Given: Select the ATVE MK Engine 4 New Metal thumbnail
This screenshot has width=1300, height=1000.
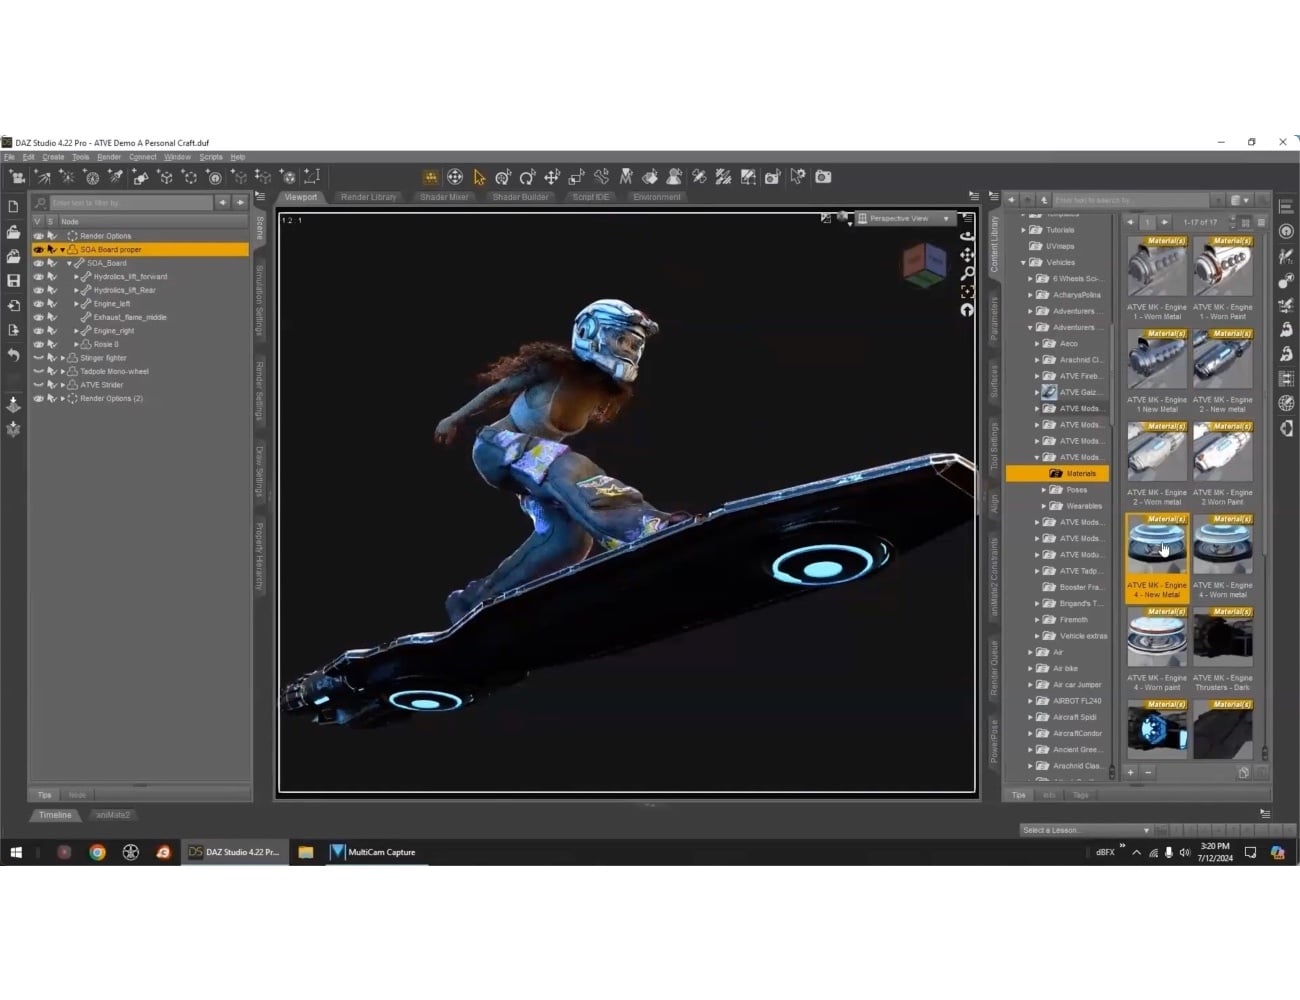Looking at the screenshot, I should click(x=1156, y=541).
